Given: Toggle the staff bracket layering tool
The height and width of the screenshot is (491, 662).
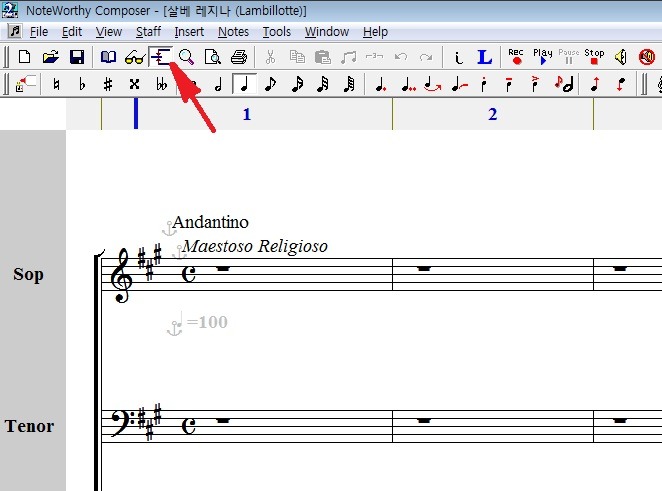Looking at the screenshot, I should 161,57.
